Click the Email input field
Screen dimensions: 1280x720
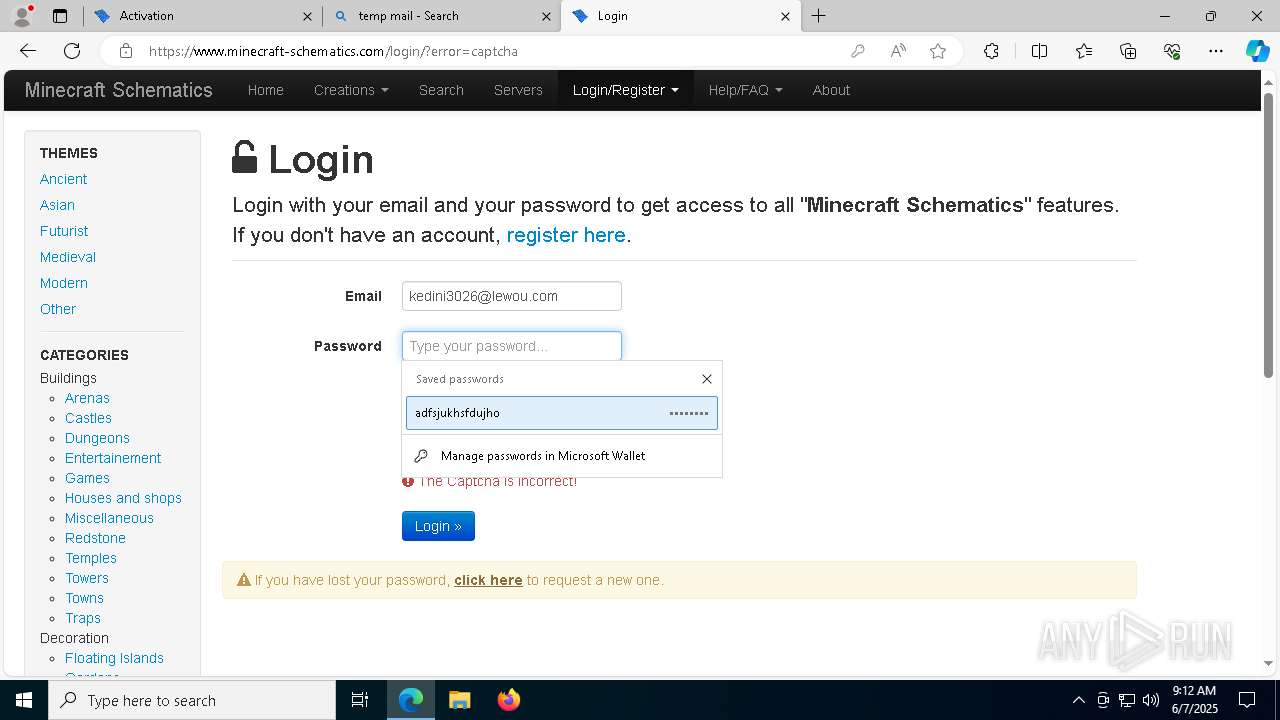(512, 296)
